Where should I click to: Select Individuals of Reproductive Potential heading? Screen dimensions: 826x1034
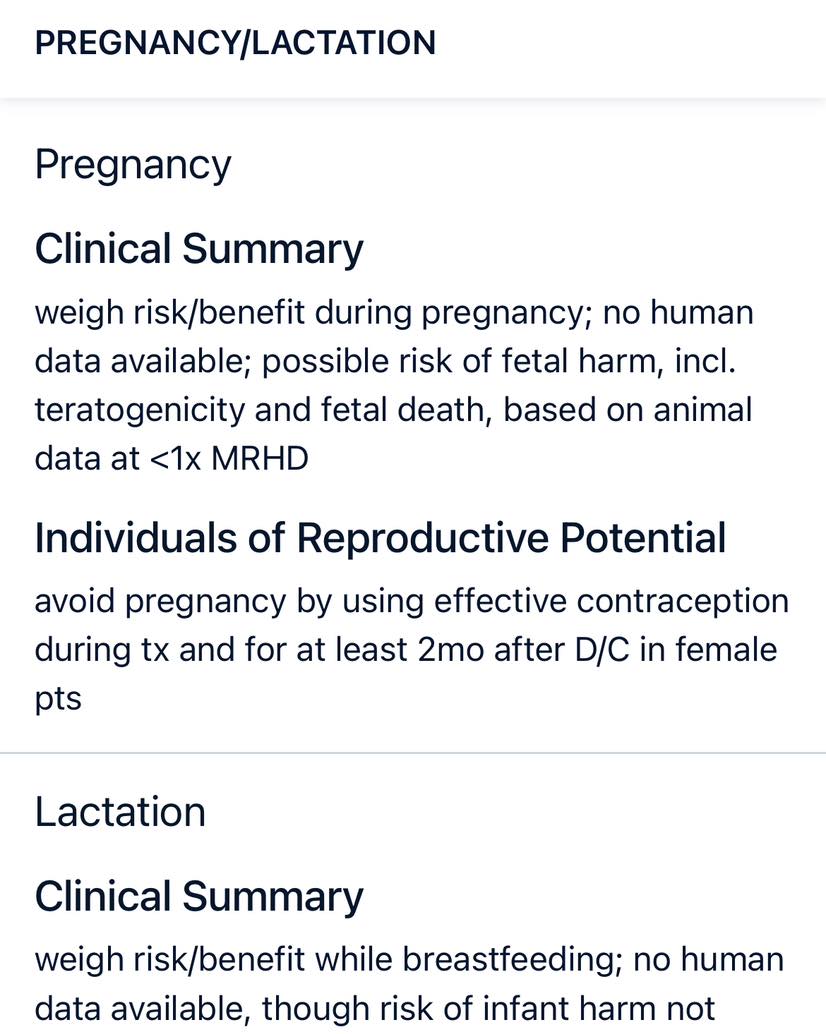[380, 537]
